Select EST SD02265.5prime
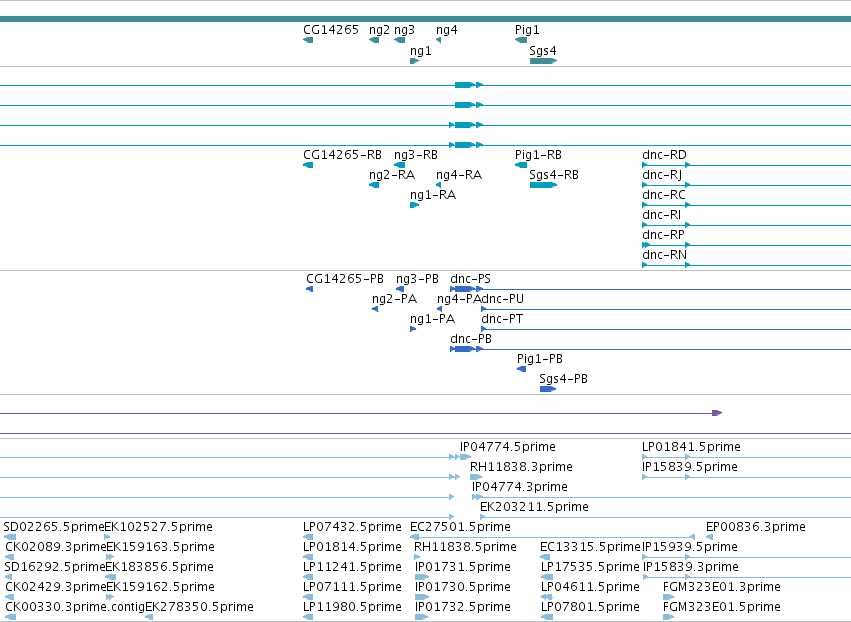The image size is (851, 622). [x=54, y=527]
